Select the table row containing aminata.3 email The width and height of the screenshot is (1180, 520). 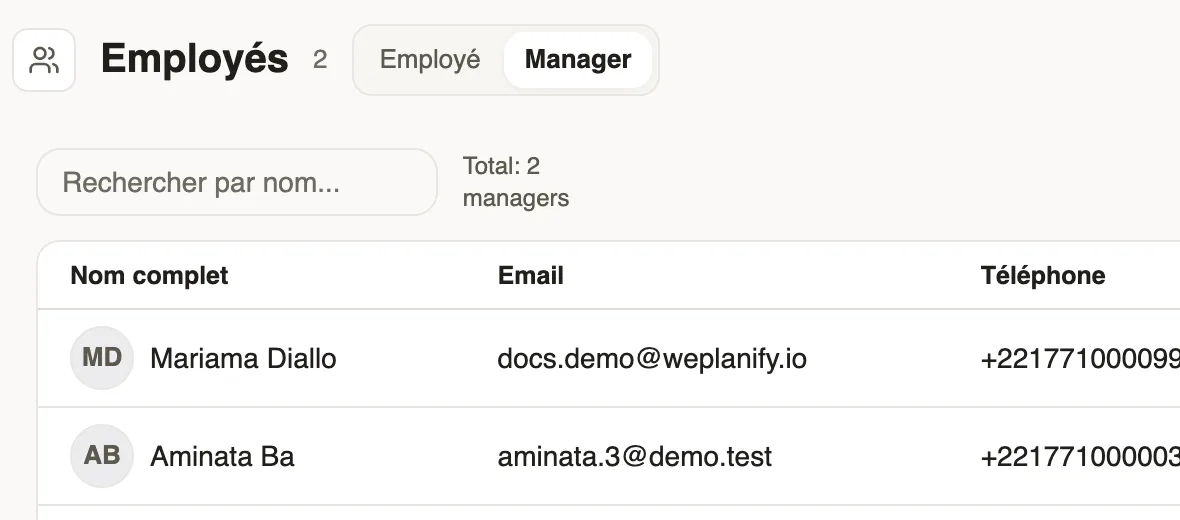pos(609,456)
